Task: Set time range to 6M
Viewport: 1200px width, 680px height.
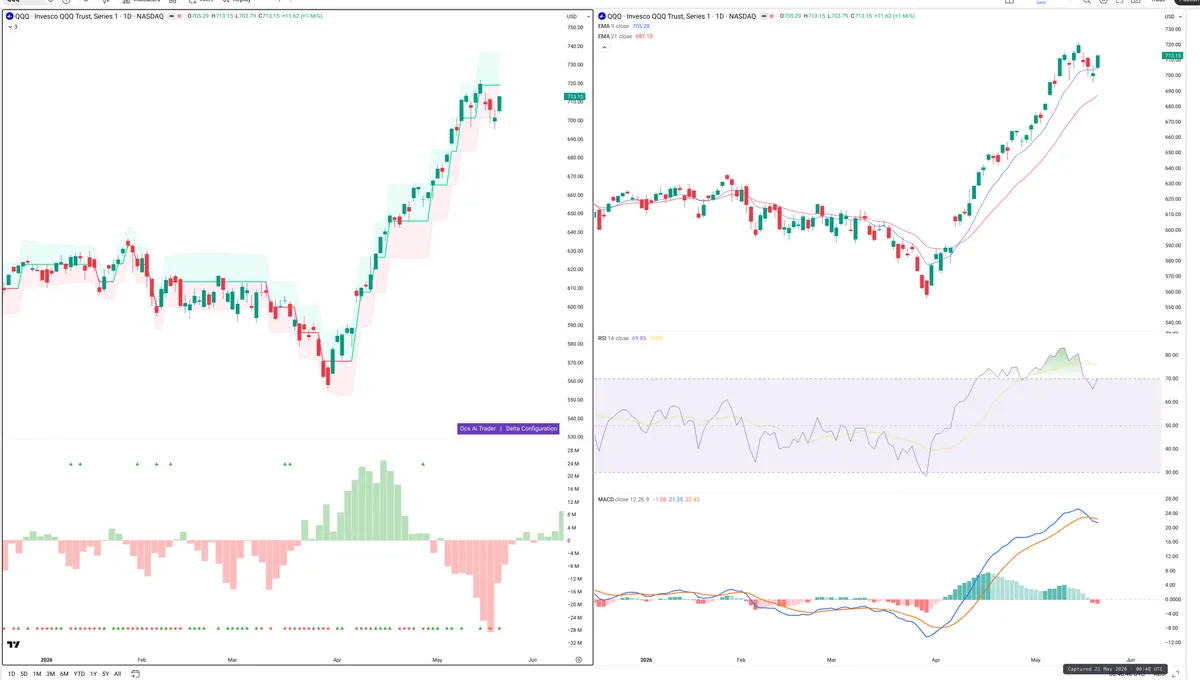Action: pyautogui.click(x=64, y=674)
